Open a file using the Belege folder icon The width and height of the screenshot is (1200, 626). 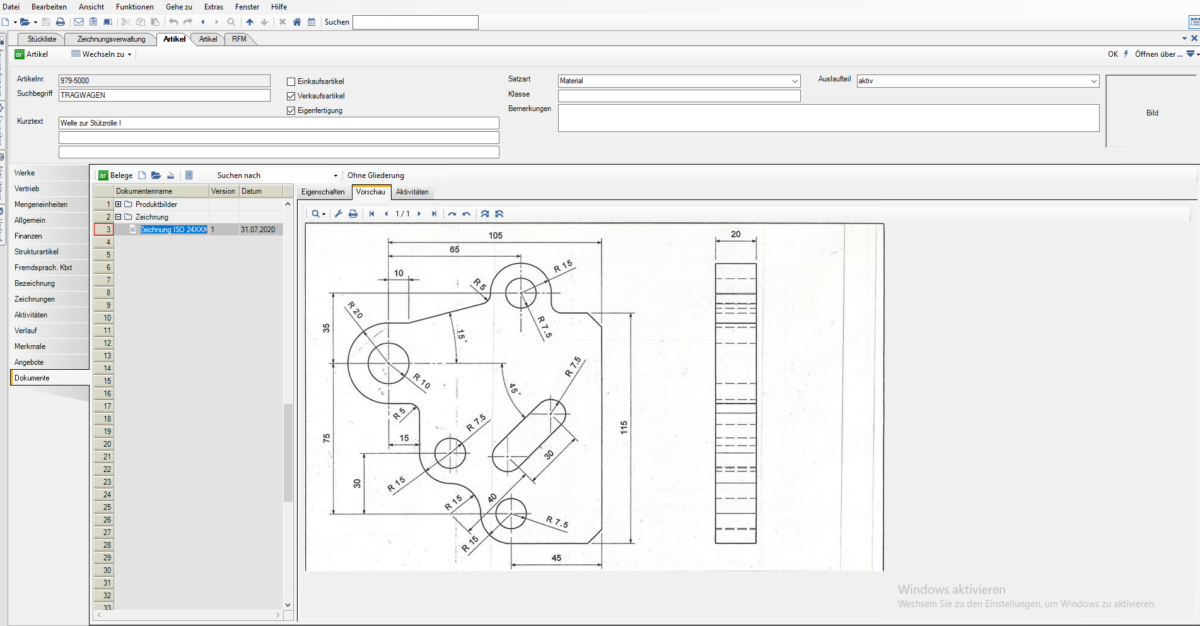point(156,175)
